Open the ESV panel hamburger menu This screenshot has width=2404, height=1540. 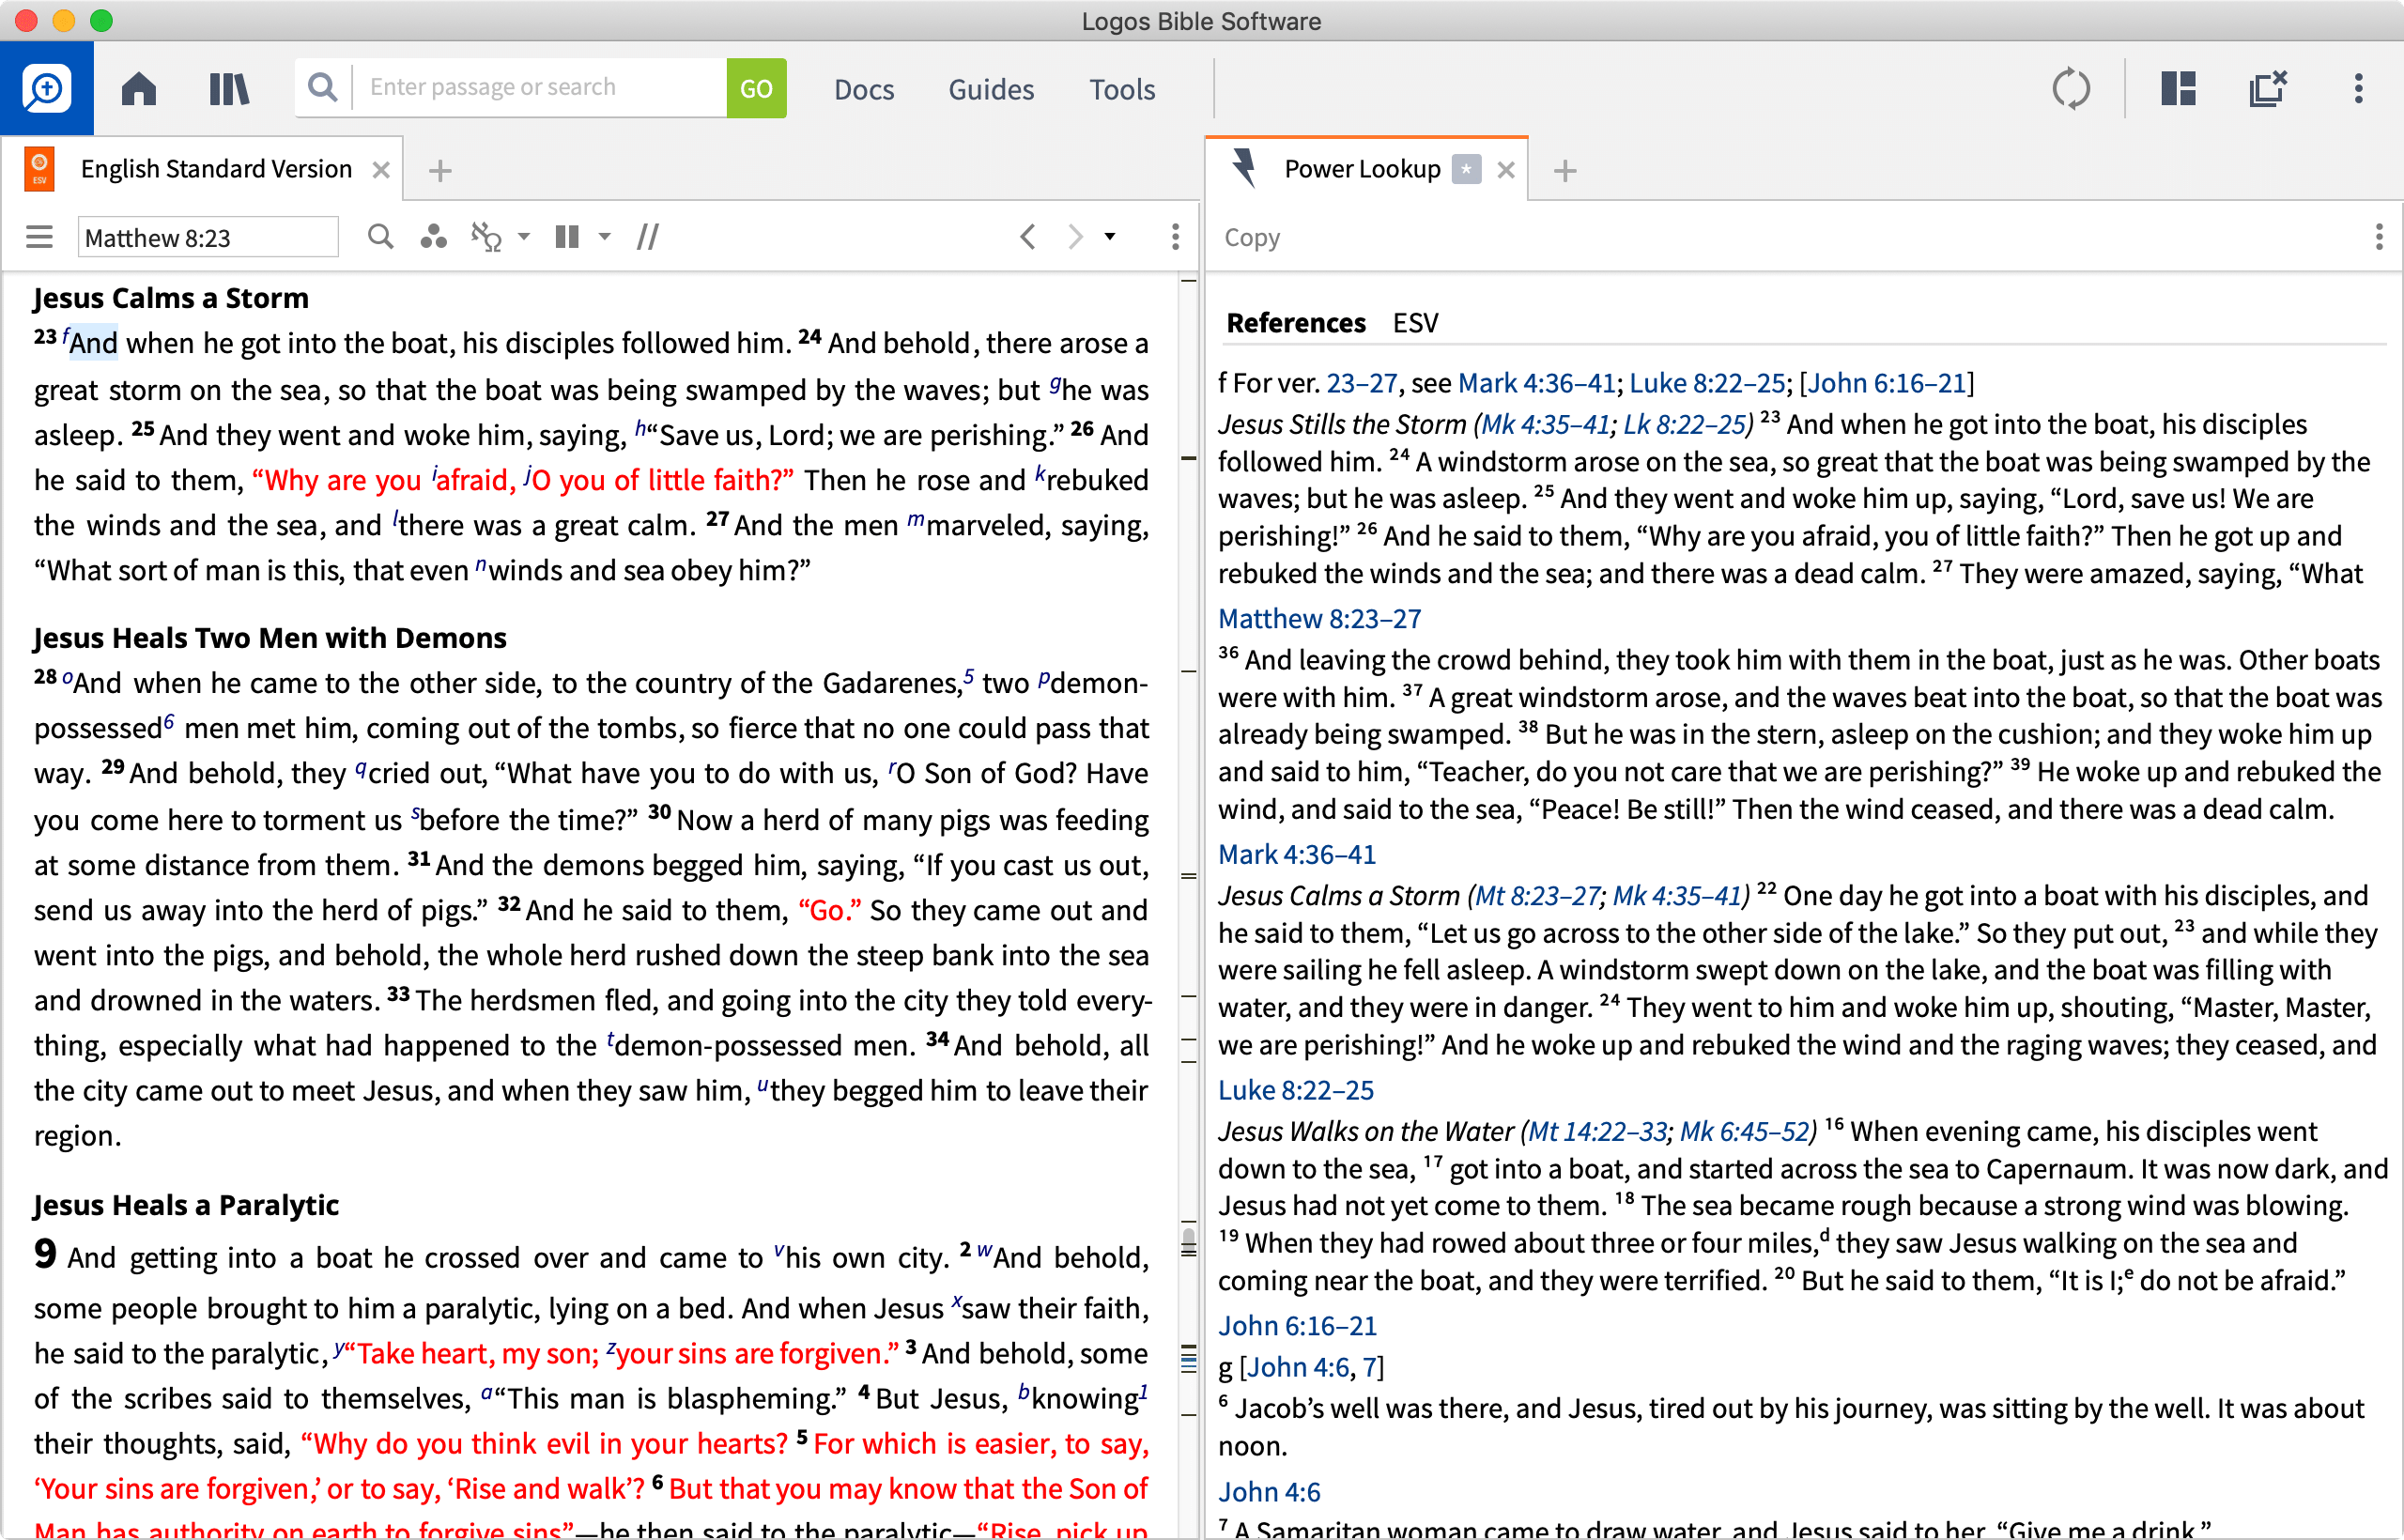tap(39, 237)
